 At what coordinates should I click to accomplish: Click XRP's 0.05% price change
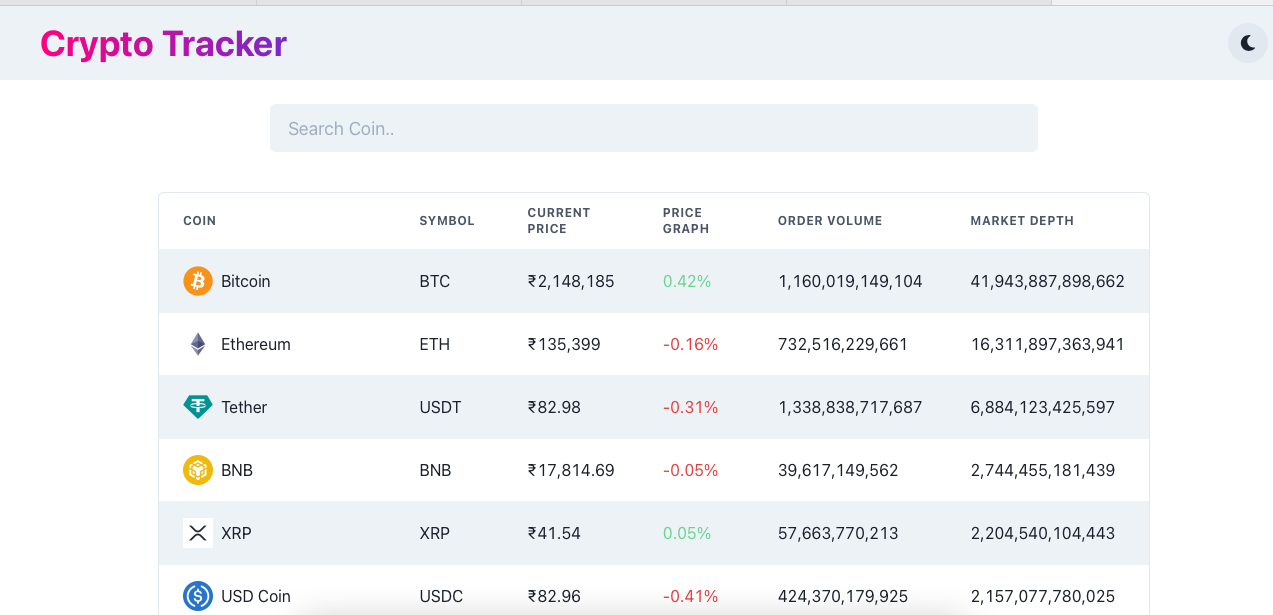click(x=687, y=533)
